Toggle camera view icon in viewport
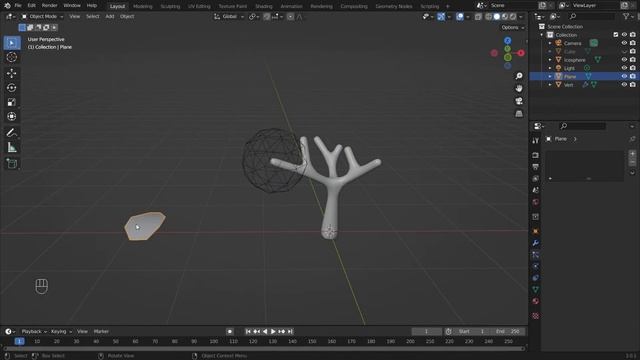The image size is (640, 360). click(x=519, y=101)
